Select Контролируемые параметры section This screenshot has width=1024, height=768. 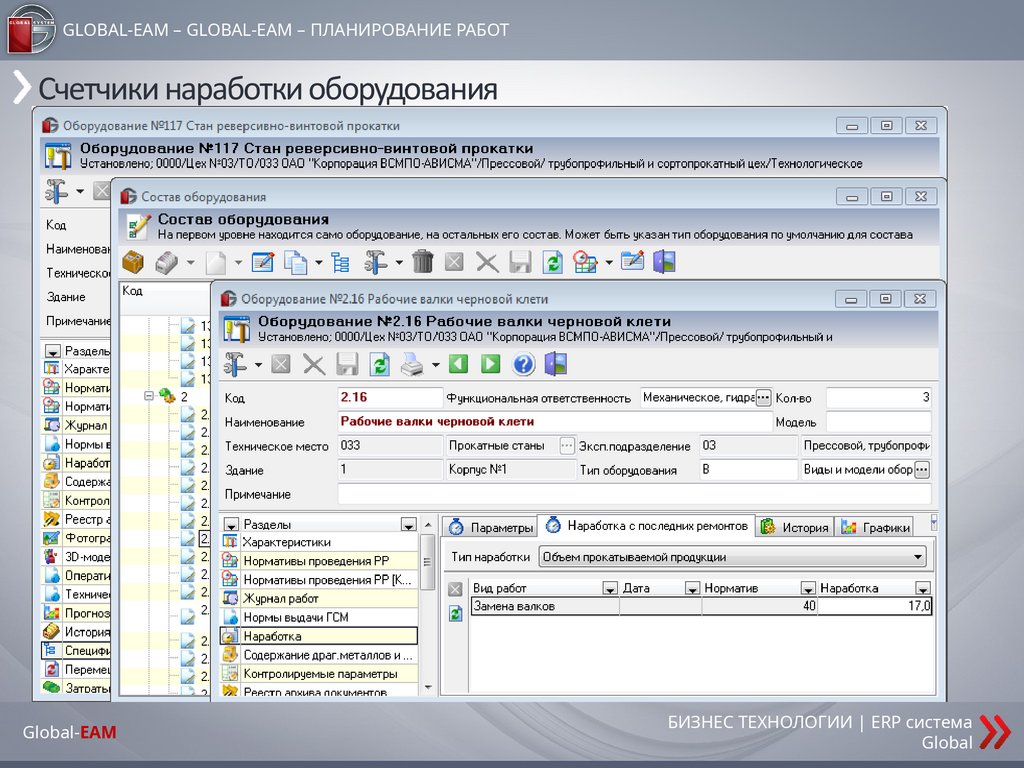click(319, 674)
